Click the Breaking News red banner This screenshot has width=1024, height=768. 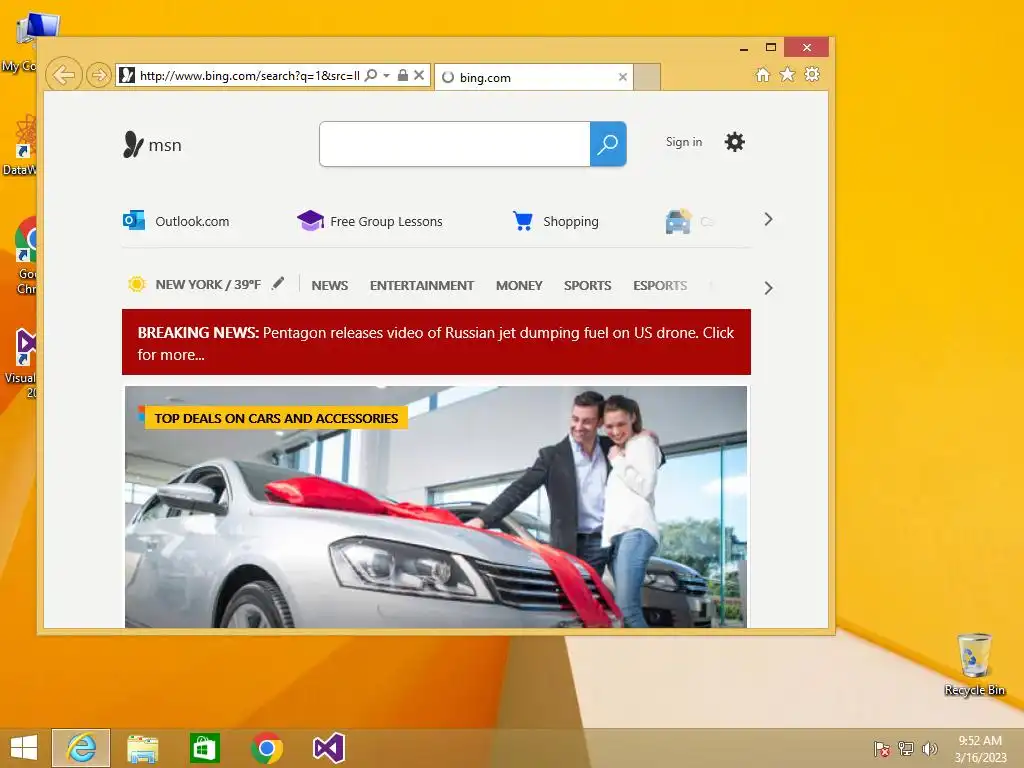tap(436, 342)
